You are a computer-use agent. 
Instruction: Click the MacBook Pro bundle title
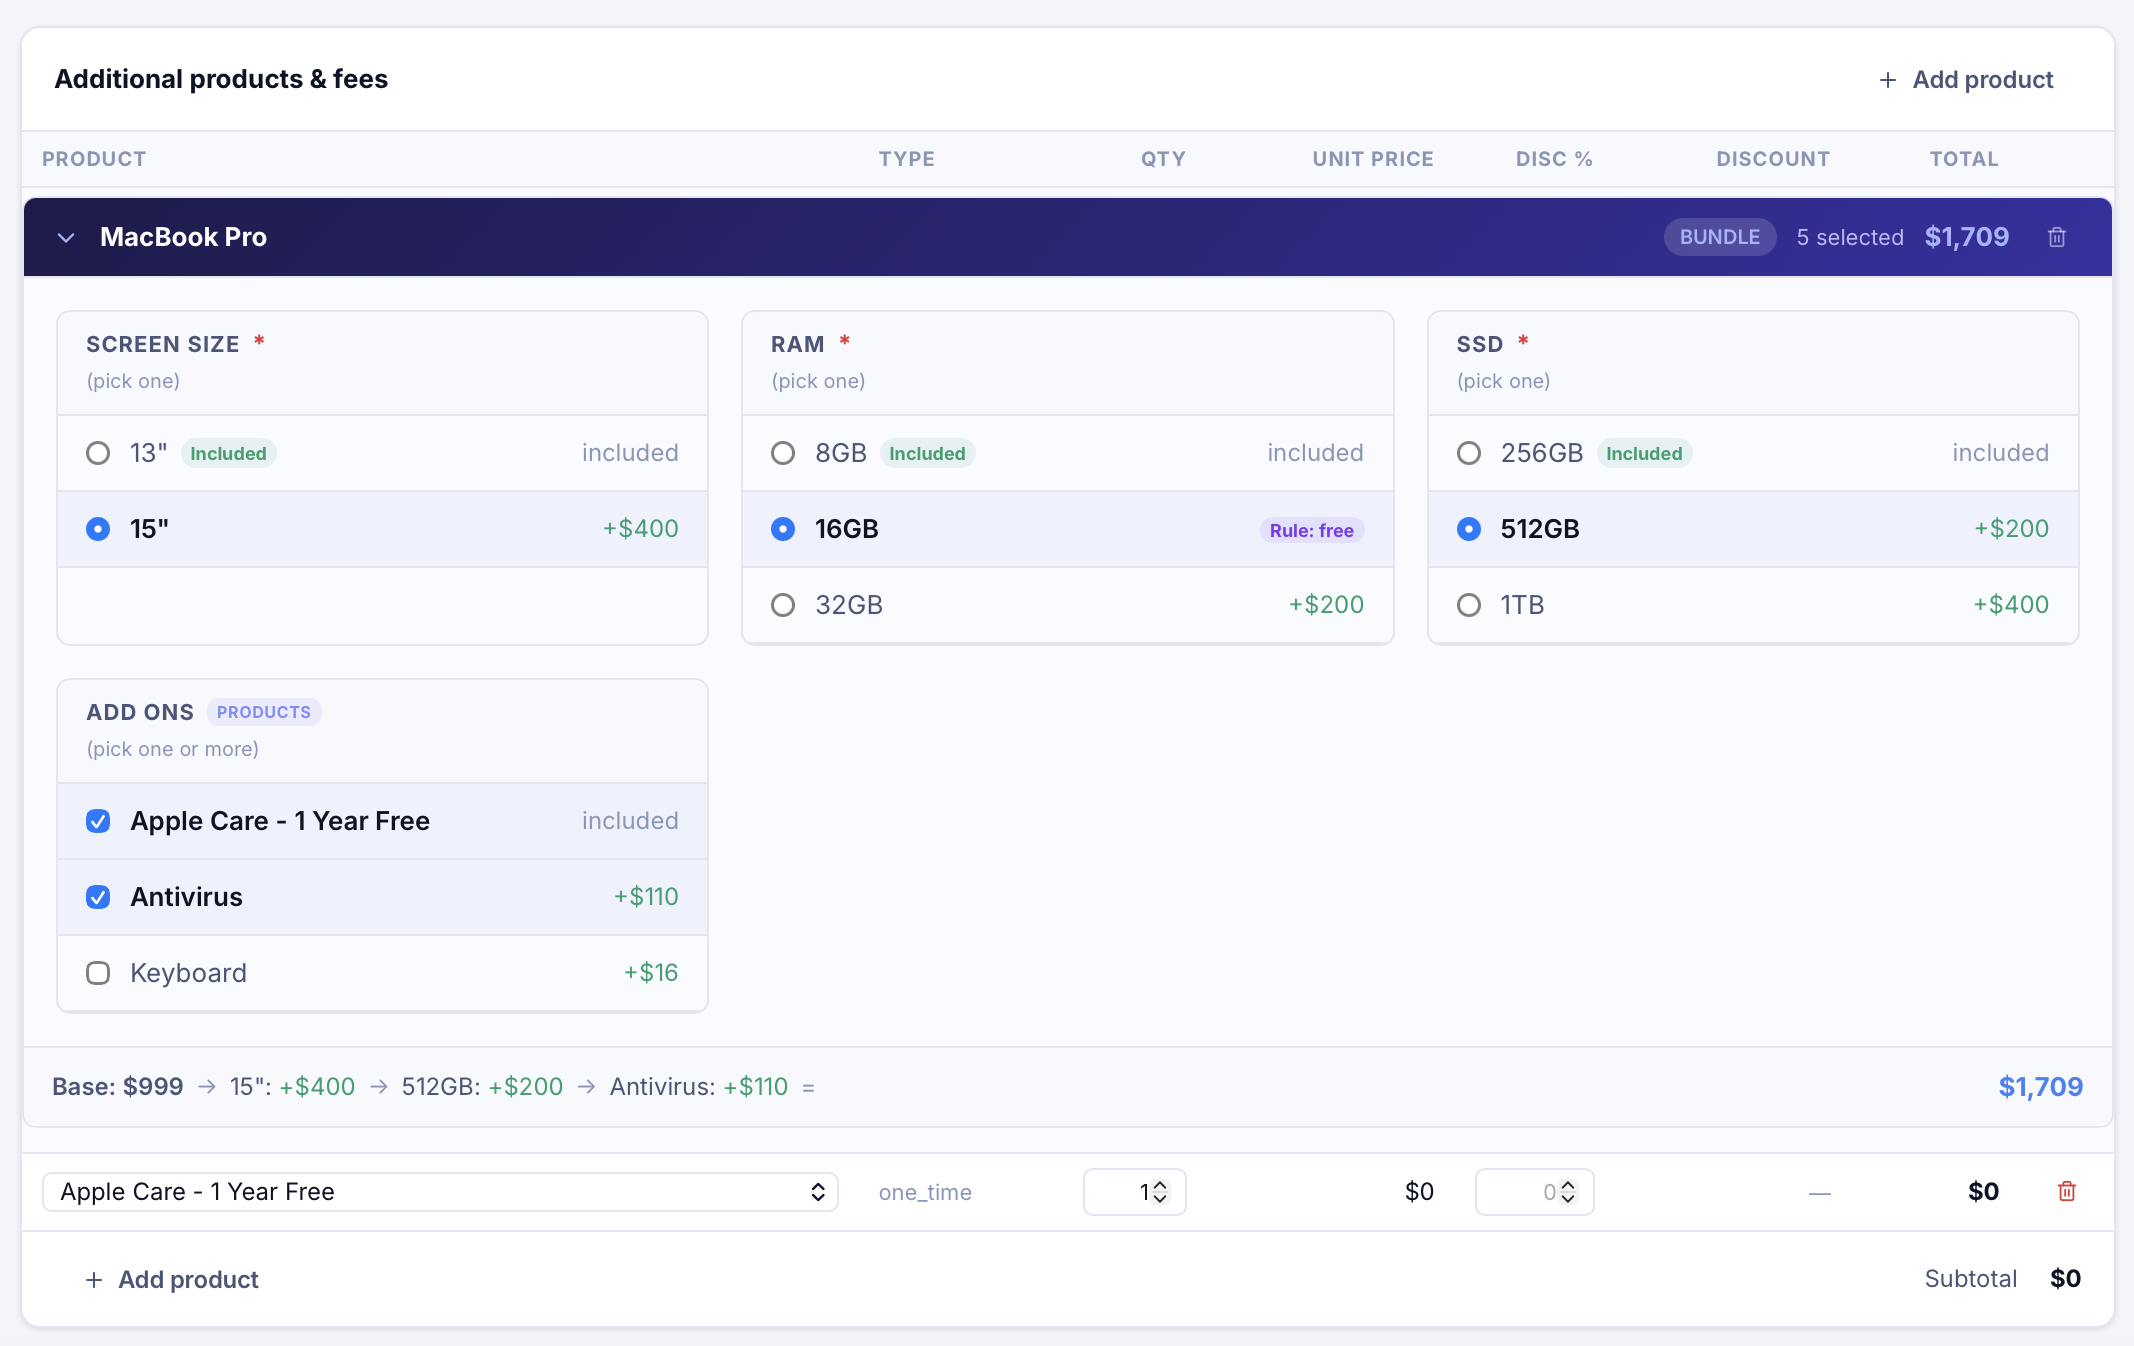pyautogui.click(x=183, y=237)
